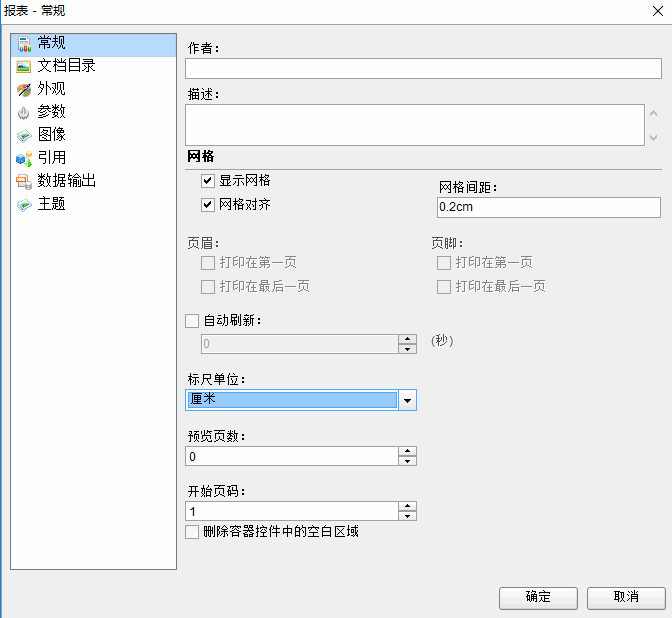The width and height of the screenshot is (672, 618).
Task: Click the 网格间距 input field
Action: click(x=548, y=207)
